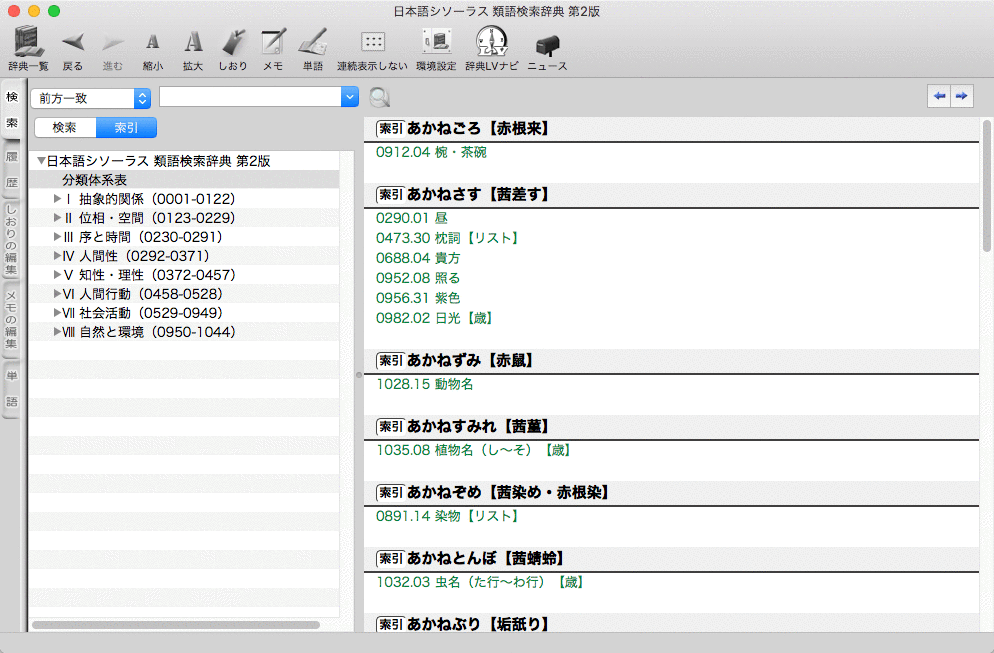Select 社会活動 (0529-0949) row text
Screen dimensions: 994x653
[x=151, y=313]
